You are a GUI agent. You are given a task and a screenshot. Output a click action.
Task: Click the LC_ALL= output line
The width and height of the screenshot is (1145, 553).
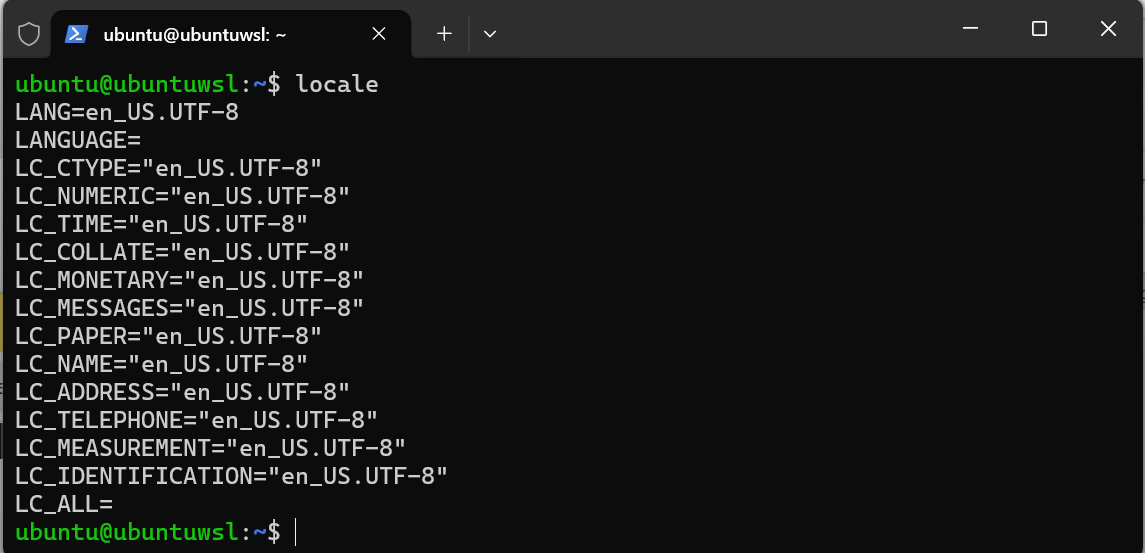[x=64, y=503]
